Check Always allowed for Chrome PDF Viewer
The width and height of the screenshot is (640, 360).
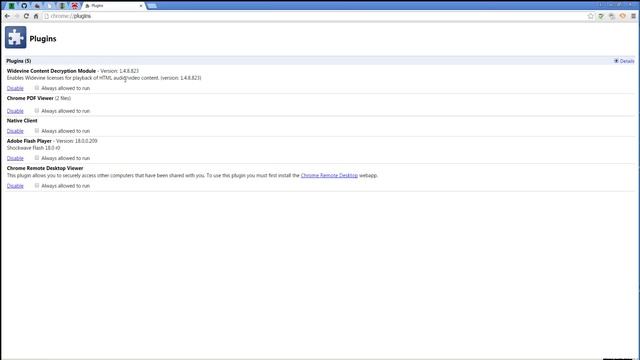coord(37,111)
